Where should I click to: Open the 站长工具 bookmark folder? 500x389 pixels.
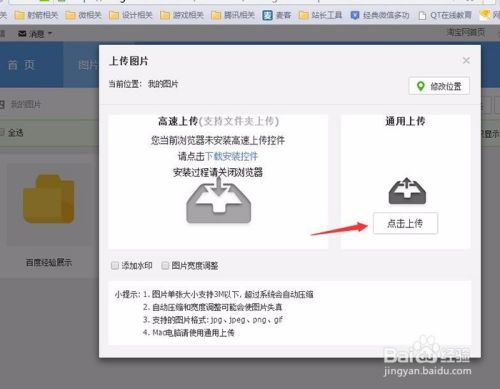pyautogui.click(x=320, y=15)
